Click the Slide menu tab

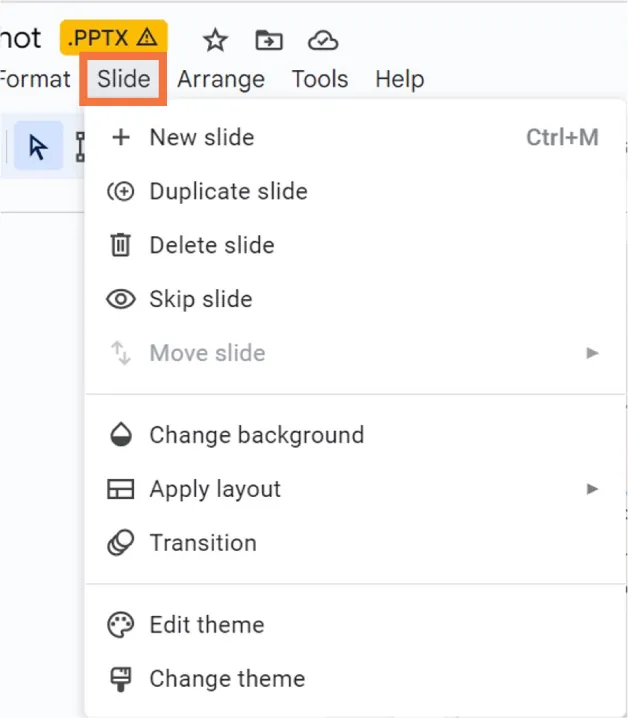(x=123, y=79)
